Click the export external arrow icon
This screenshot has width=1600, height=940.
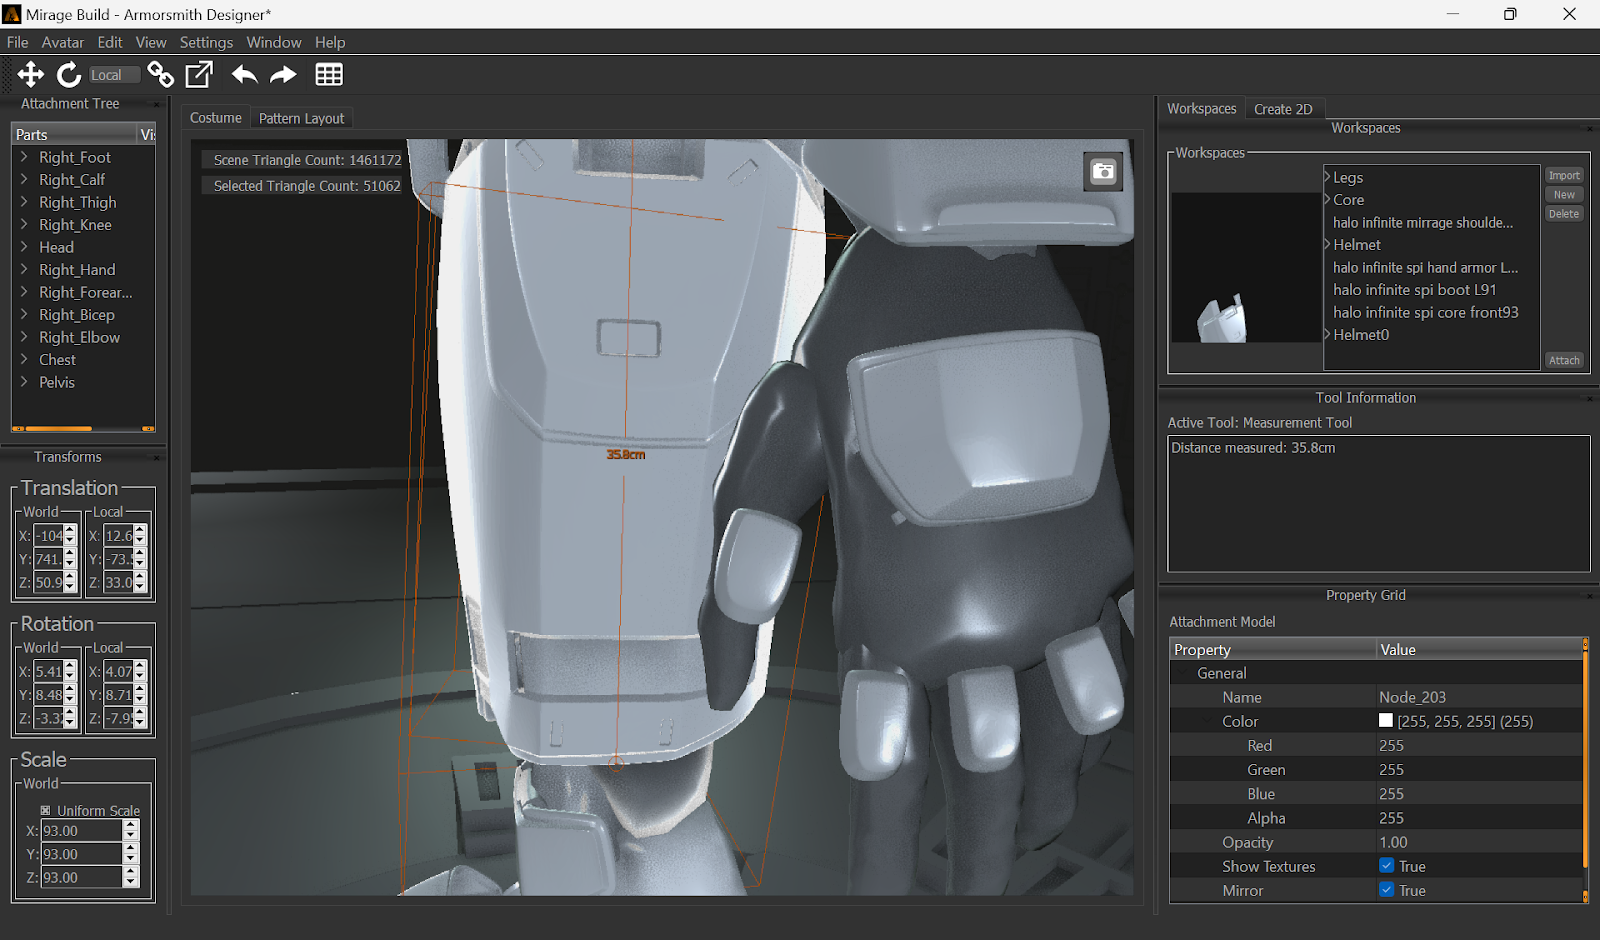pos(200,75)
